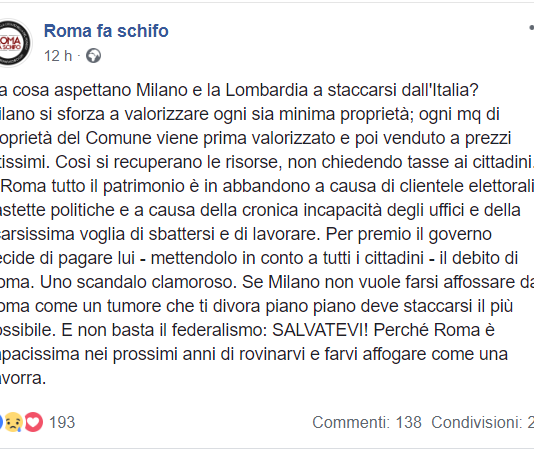The image size is (534, 452).
Task: Open the post's 12 h timestamp
Action: [58, 56]
